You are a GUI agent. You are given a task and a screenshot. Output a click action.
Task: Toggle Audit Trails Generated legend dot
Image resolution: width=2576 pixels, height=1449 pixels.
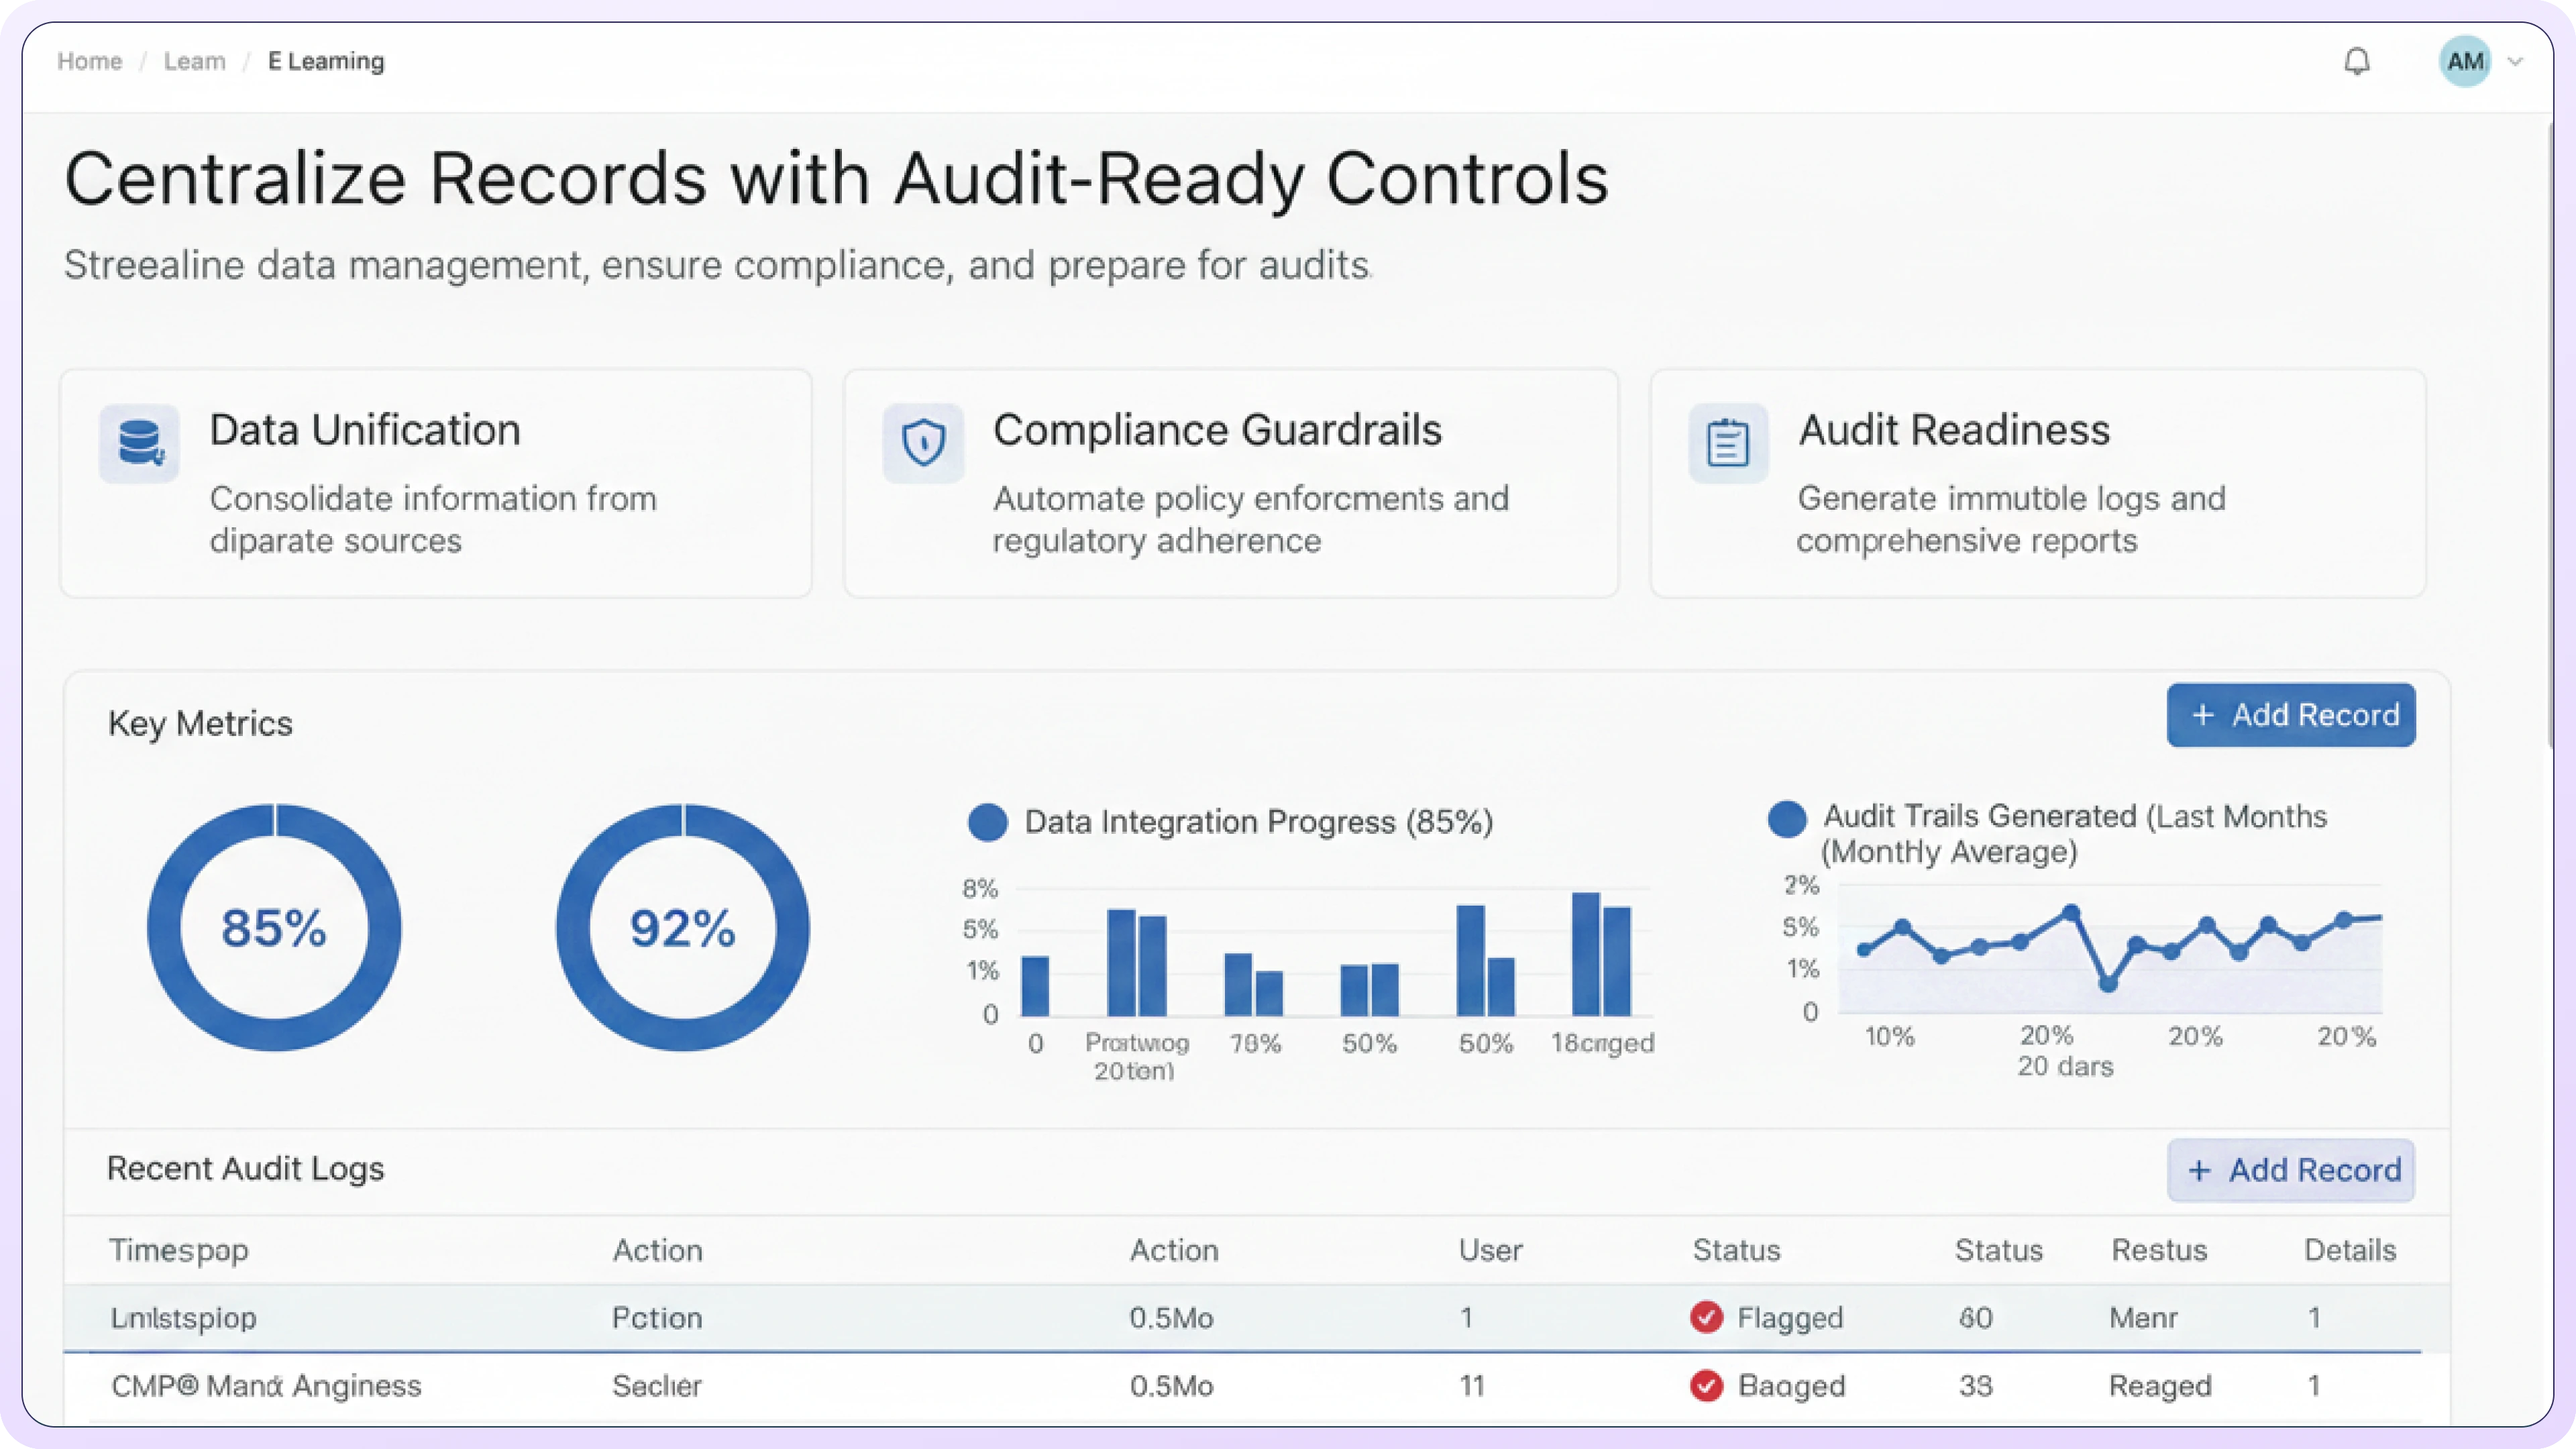[1787, 818]
